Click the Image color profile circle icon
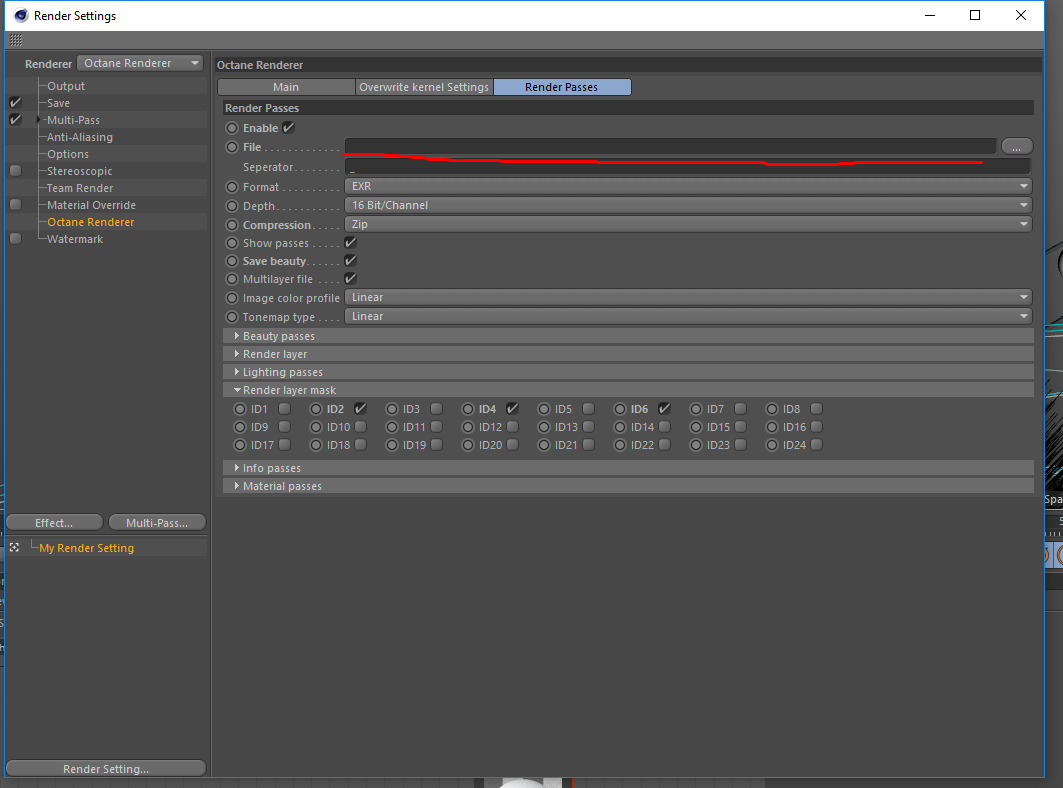Viewport: 1063px width, 788px height. coord(233,298)
